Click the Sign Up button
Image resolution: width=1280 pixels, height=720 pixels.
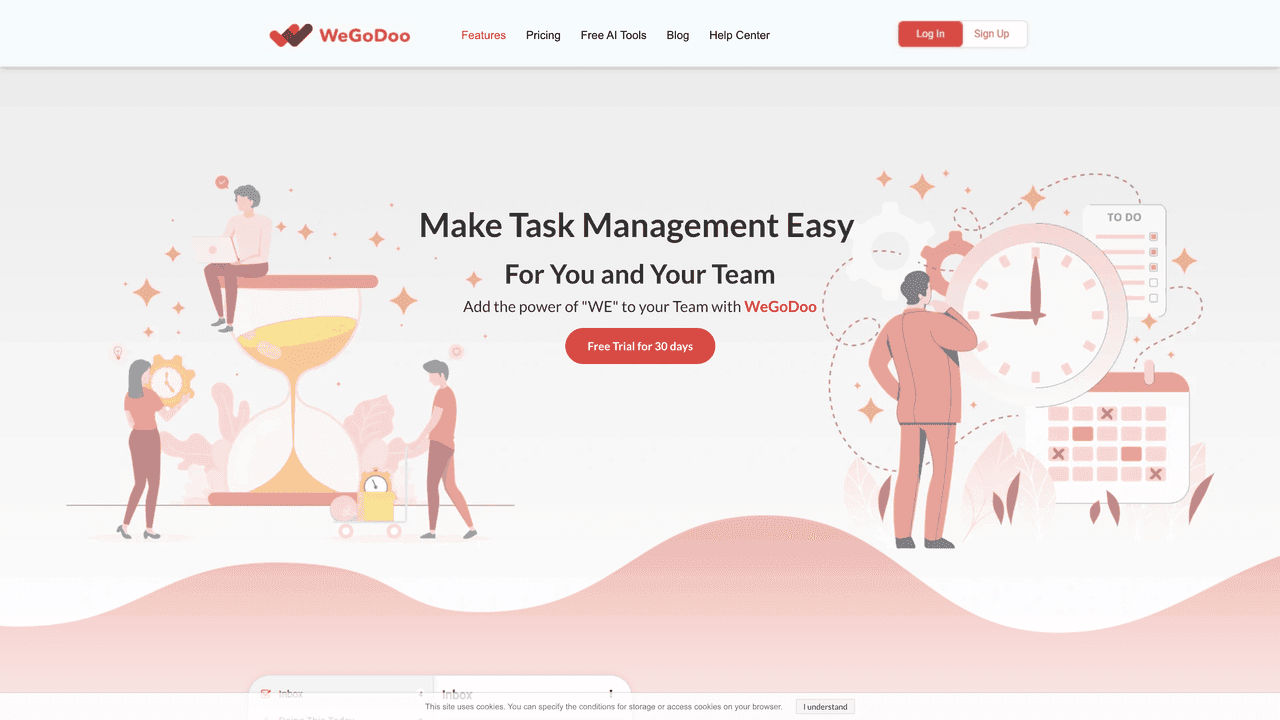point(992,34)
